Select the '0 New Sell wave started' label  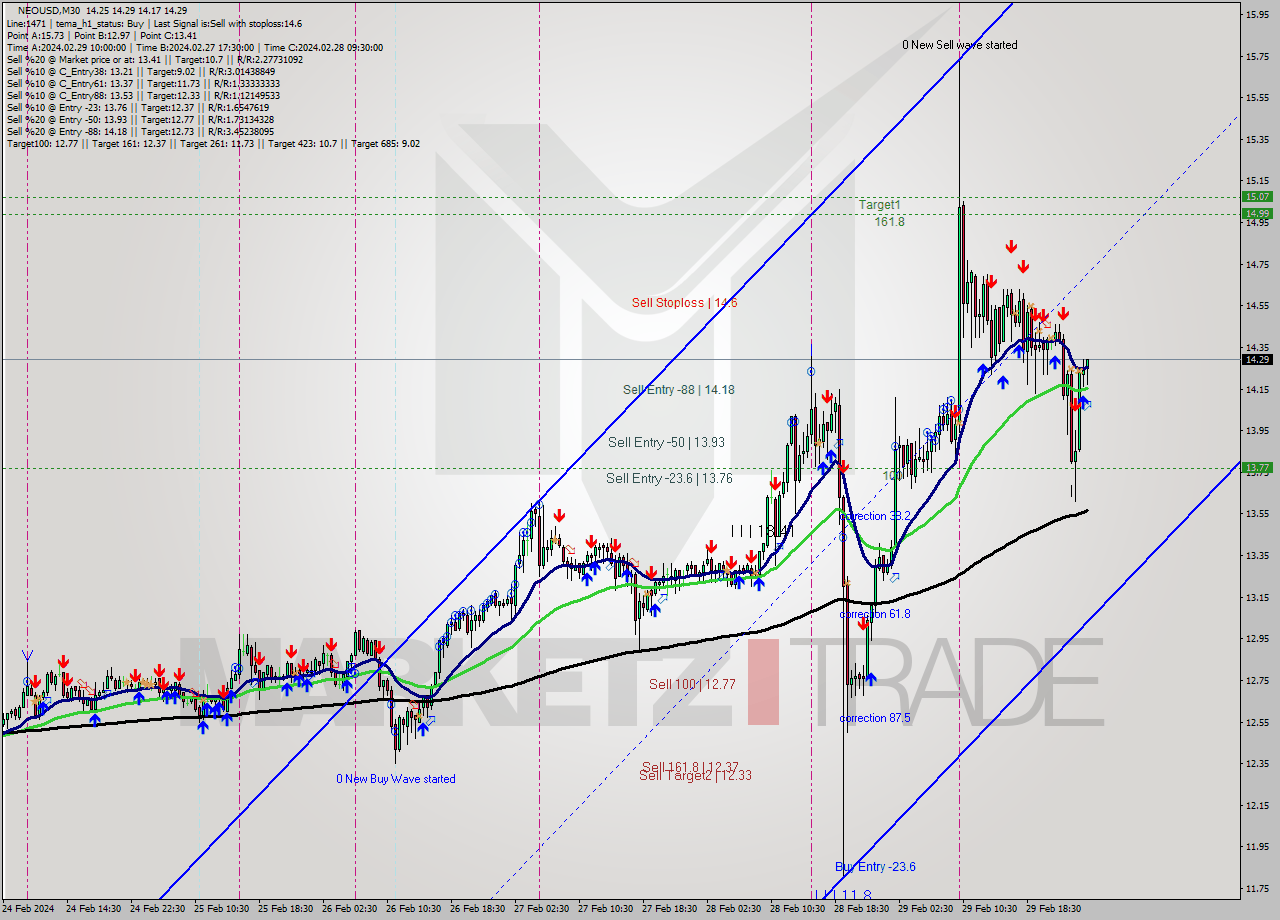coord(959,45)
